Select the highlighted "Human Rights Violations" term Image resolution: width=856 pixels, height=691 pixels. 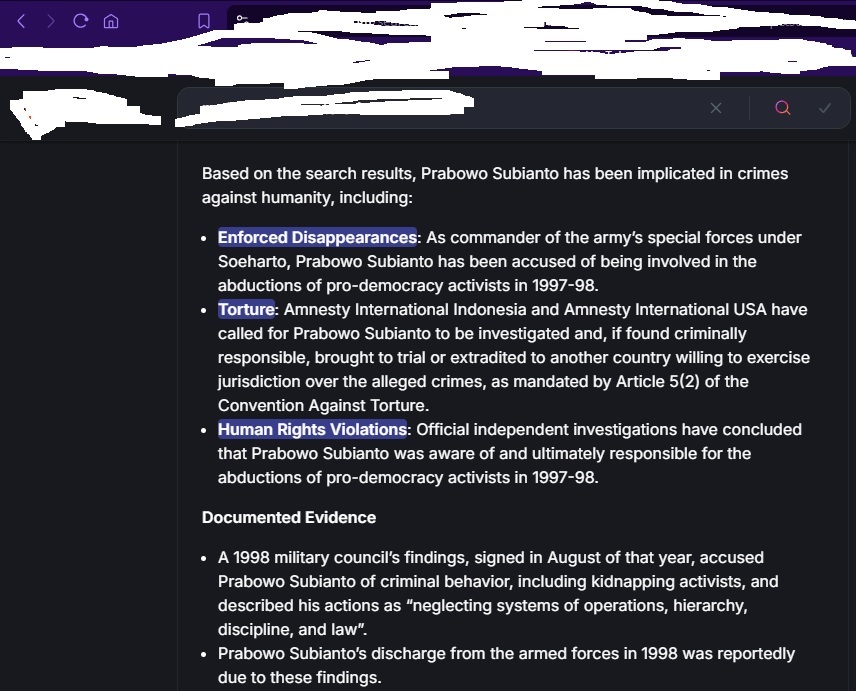pyautogui.click(x=312, y=430)
